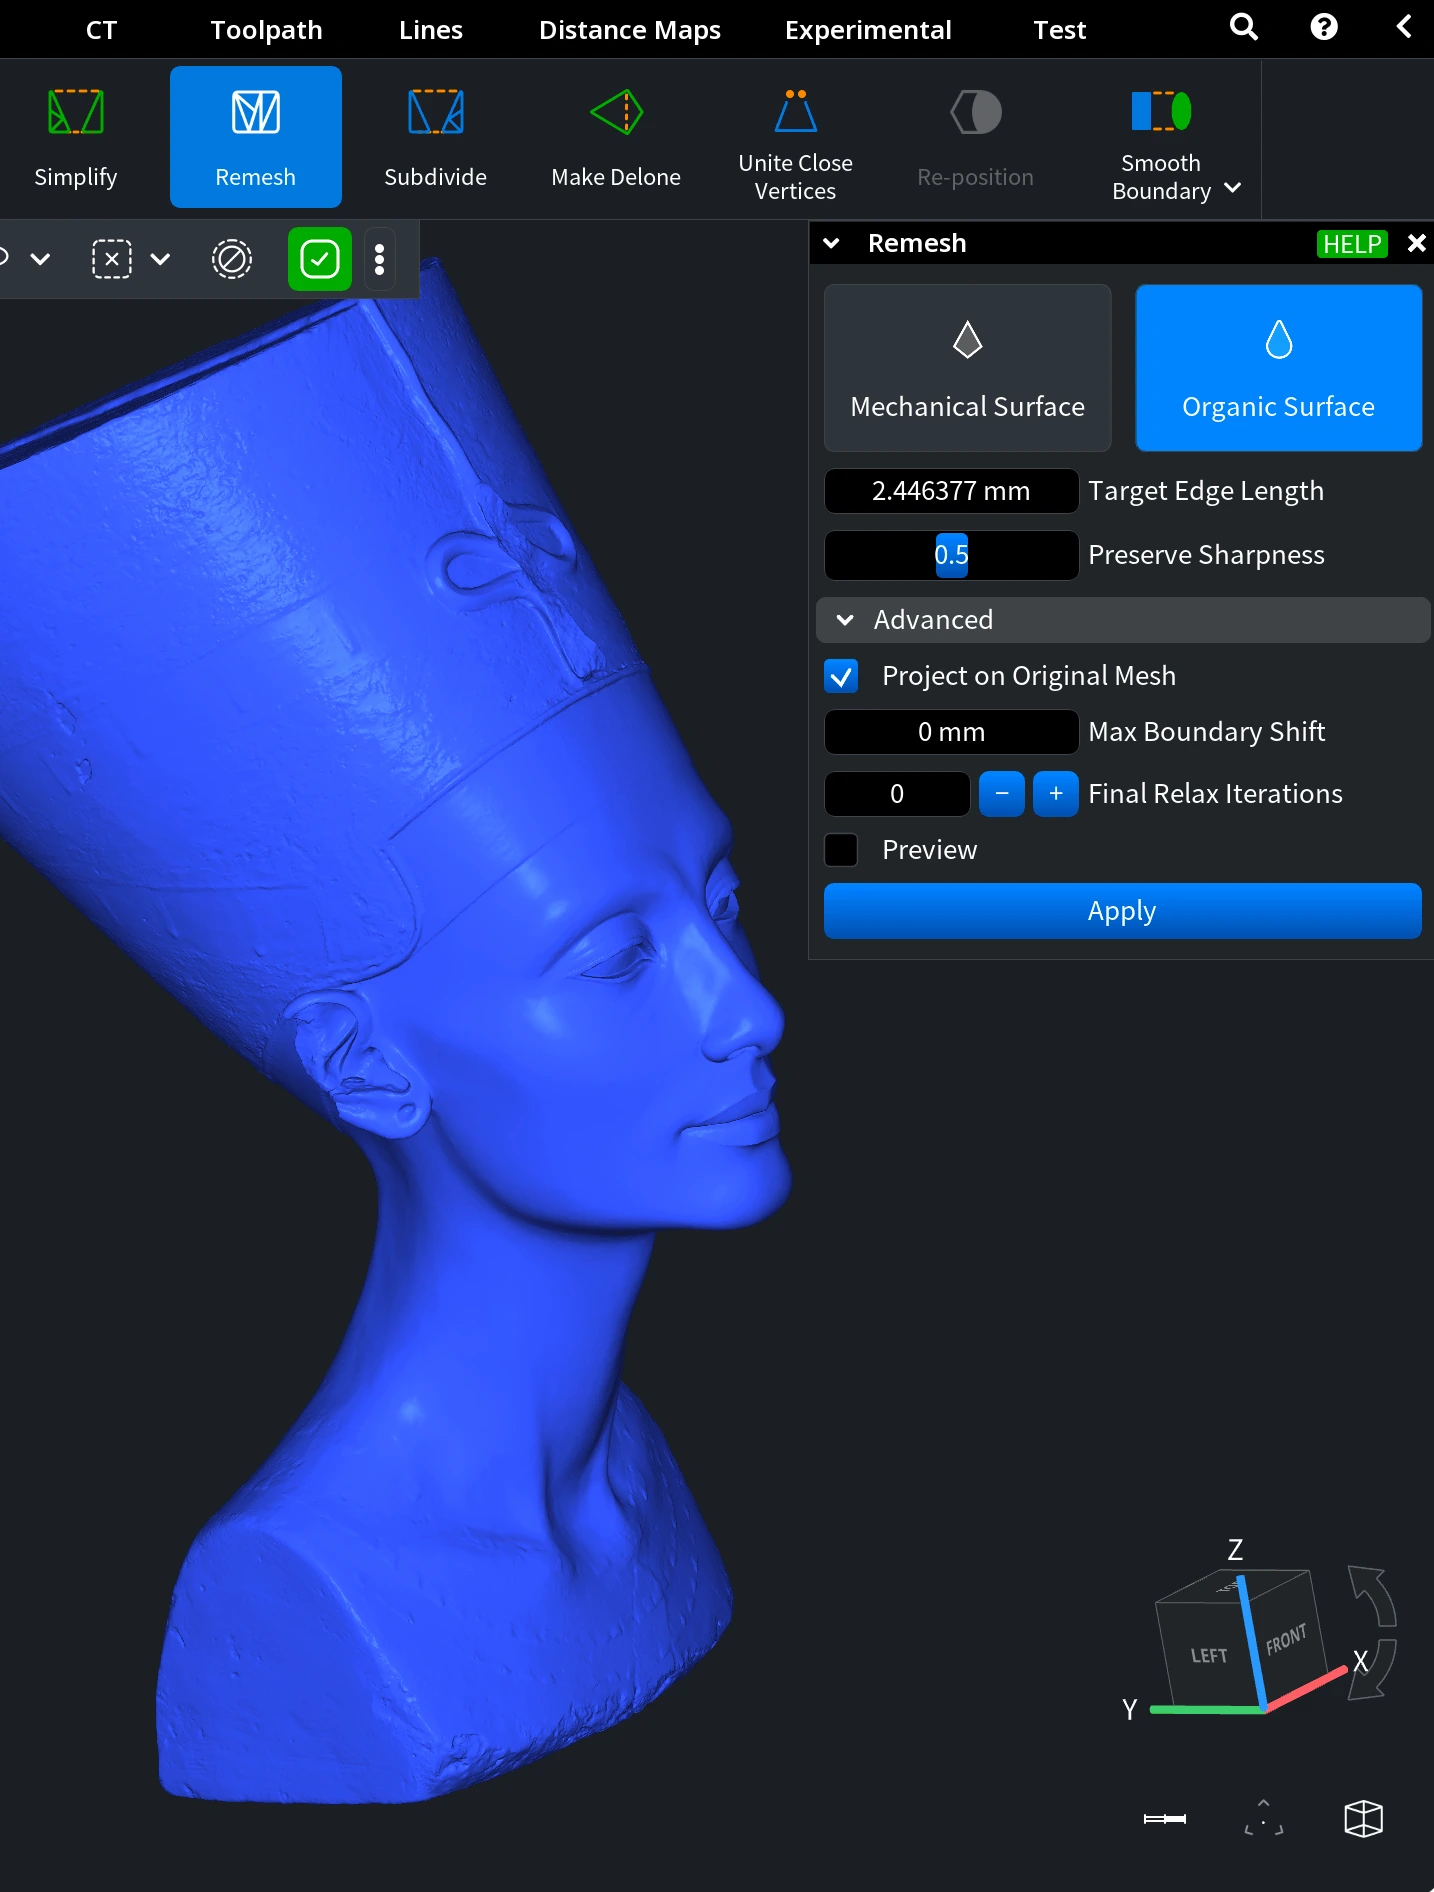Open dropdown next to deselect box icon
The height and width of the screenshot is (1892, 1434).
(160, 259)
